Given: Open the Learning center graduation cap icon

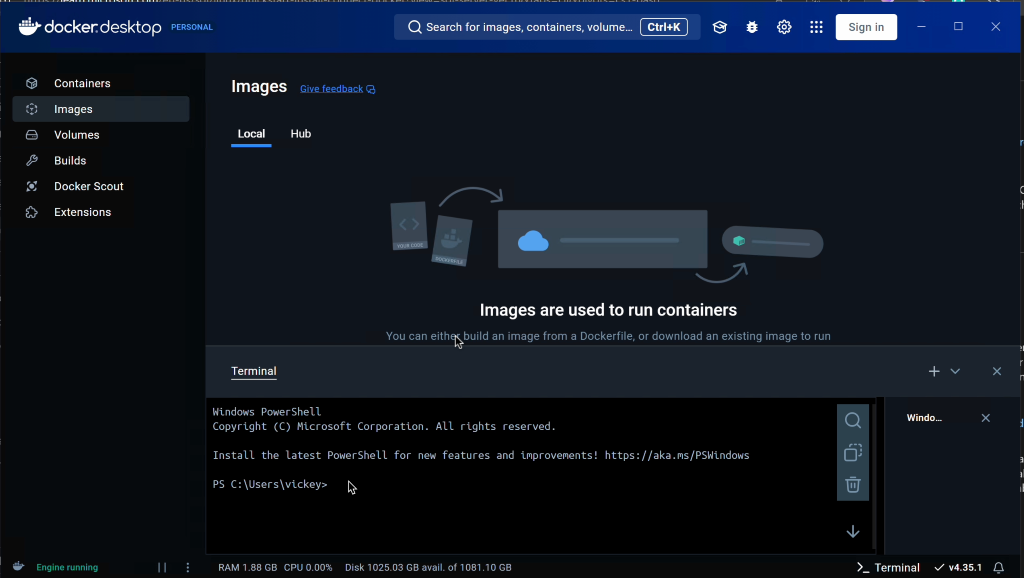Looking at the screenshot, I should tap(720, 27).
